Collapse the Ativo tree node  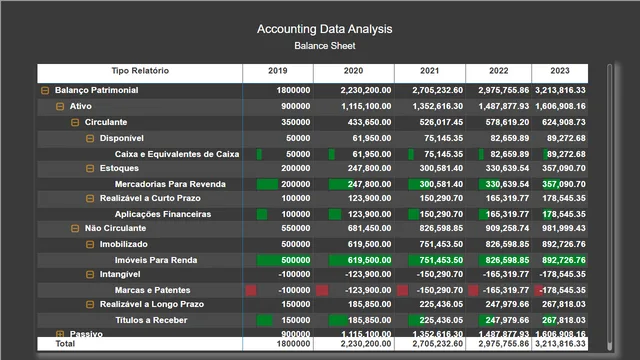(60, 107)
